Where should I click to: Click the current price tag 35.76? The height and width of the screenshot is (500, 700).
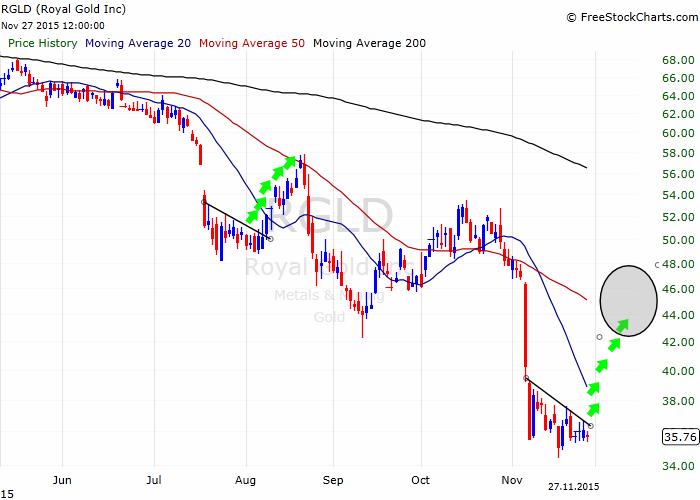click(x=680, y=437)
